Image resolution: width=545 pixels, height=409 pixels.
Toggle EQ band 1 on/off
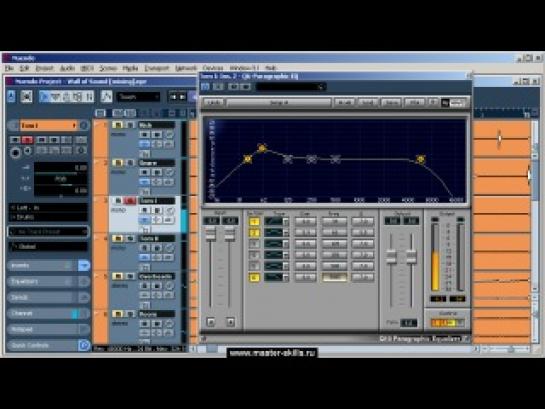pyautogui.click(x=254, y=221)
